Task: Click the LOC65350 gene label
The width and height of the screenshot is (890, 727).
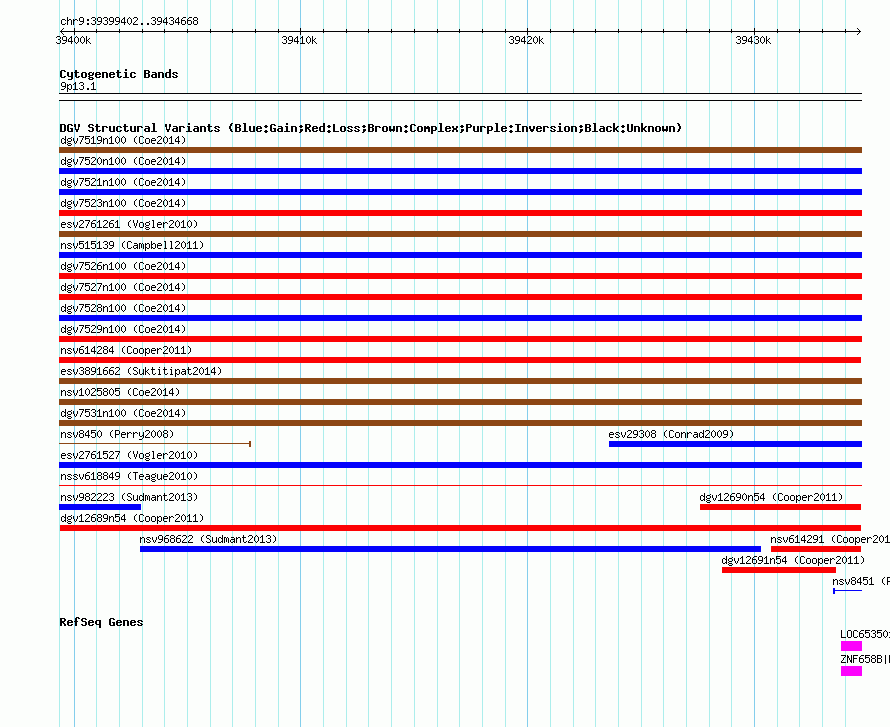Action: (x=865, y=634)
